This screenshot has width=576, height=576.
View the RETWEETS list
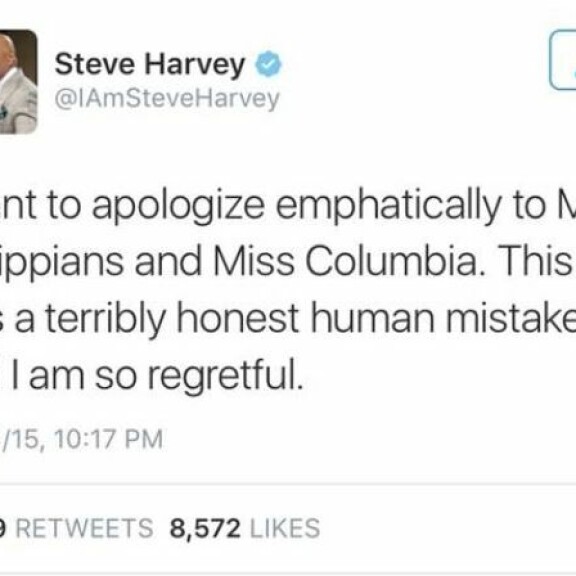tap(84, 528)
